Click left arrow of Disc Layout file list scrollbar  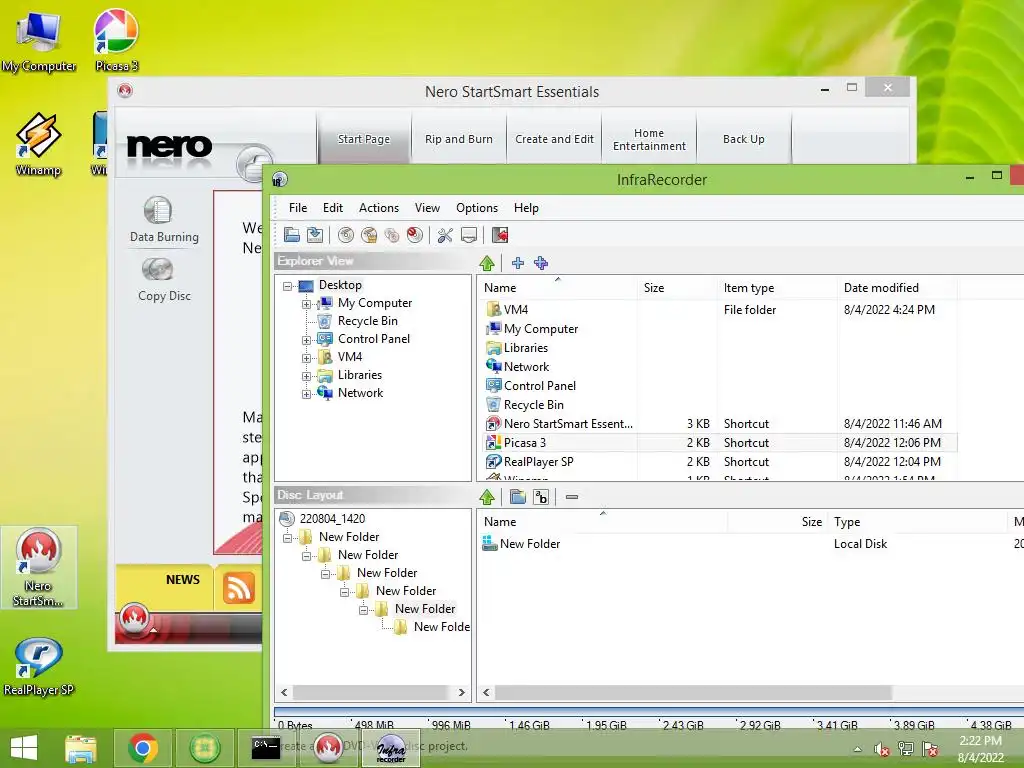pos(486,692)
